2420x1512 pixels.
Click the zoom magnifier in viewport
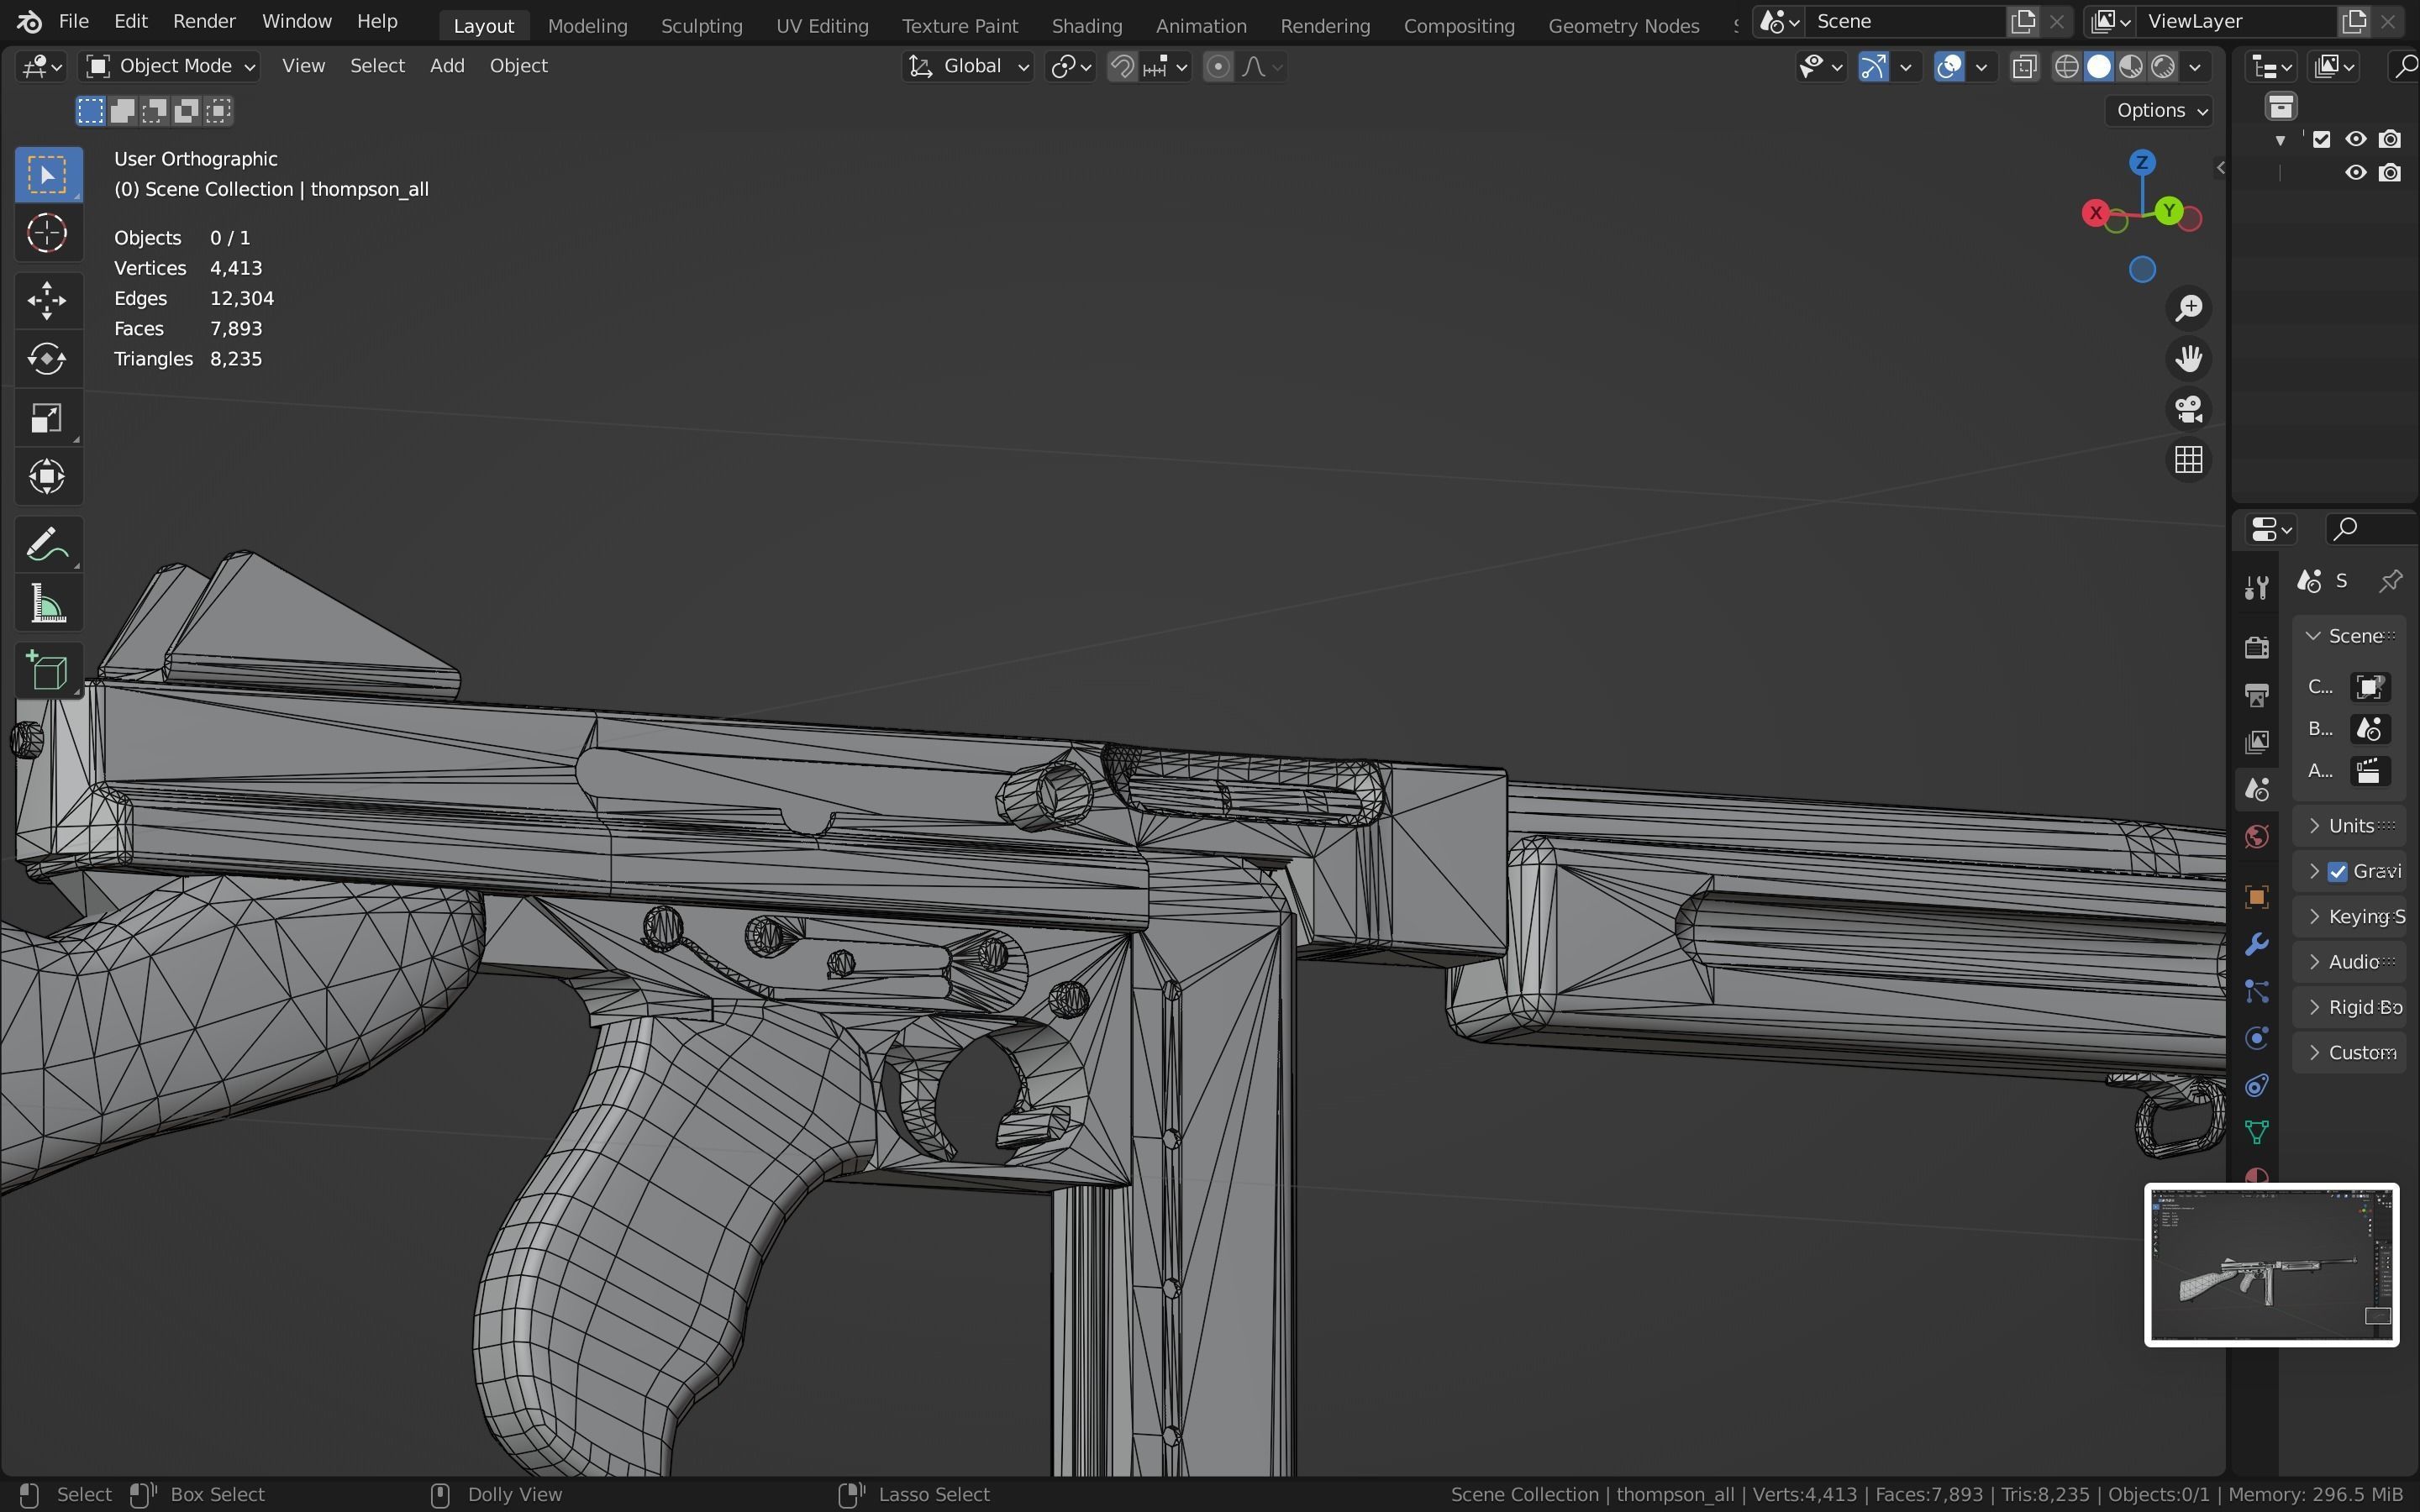(2189, 308)
